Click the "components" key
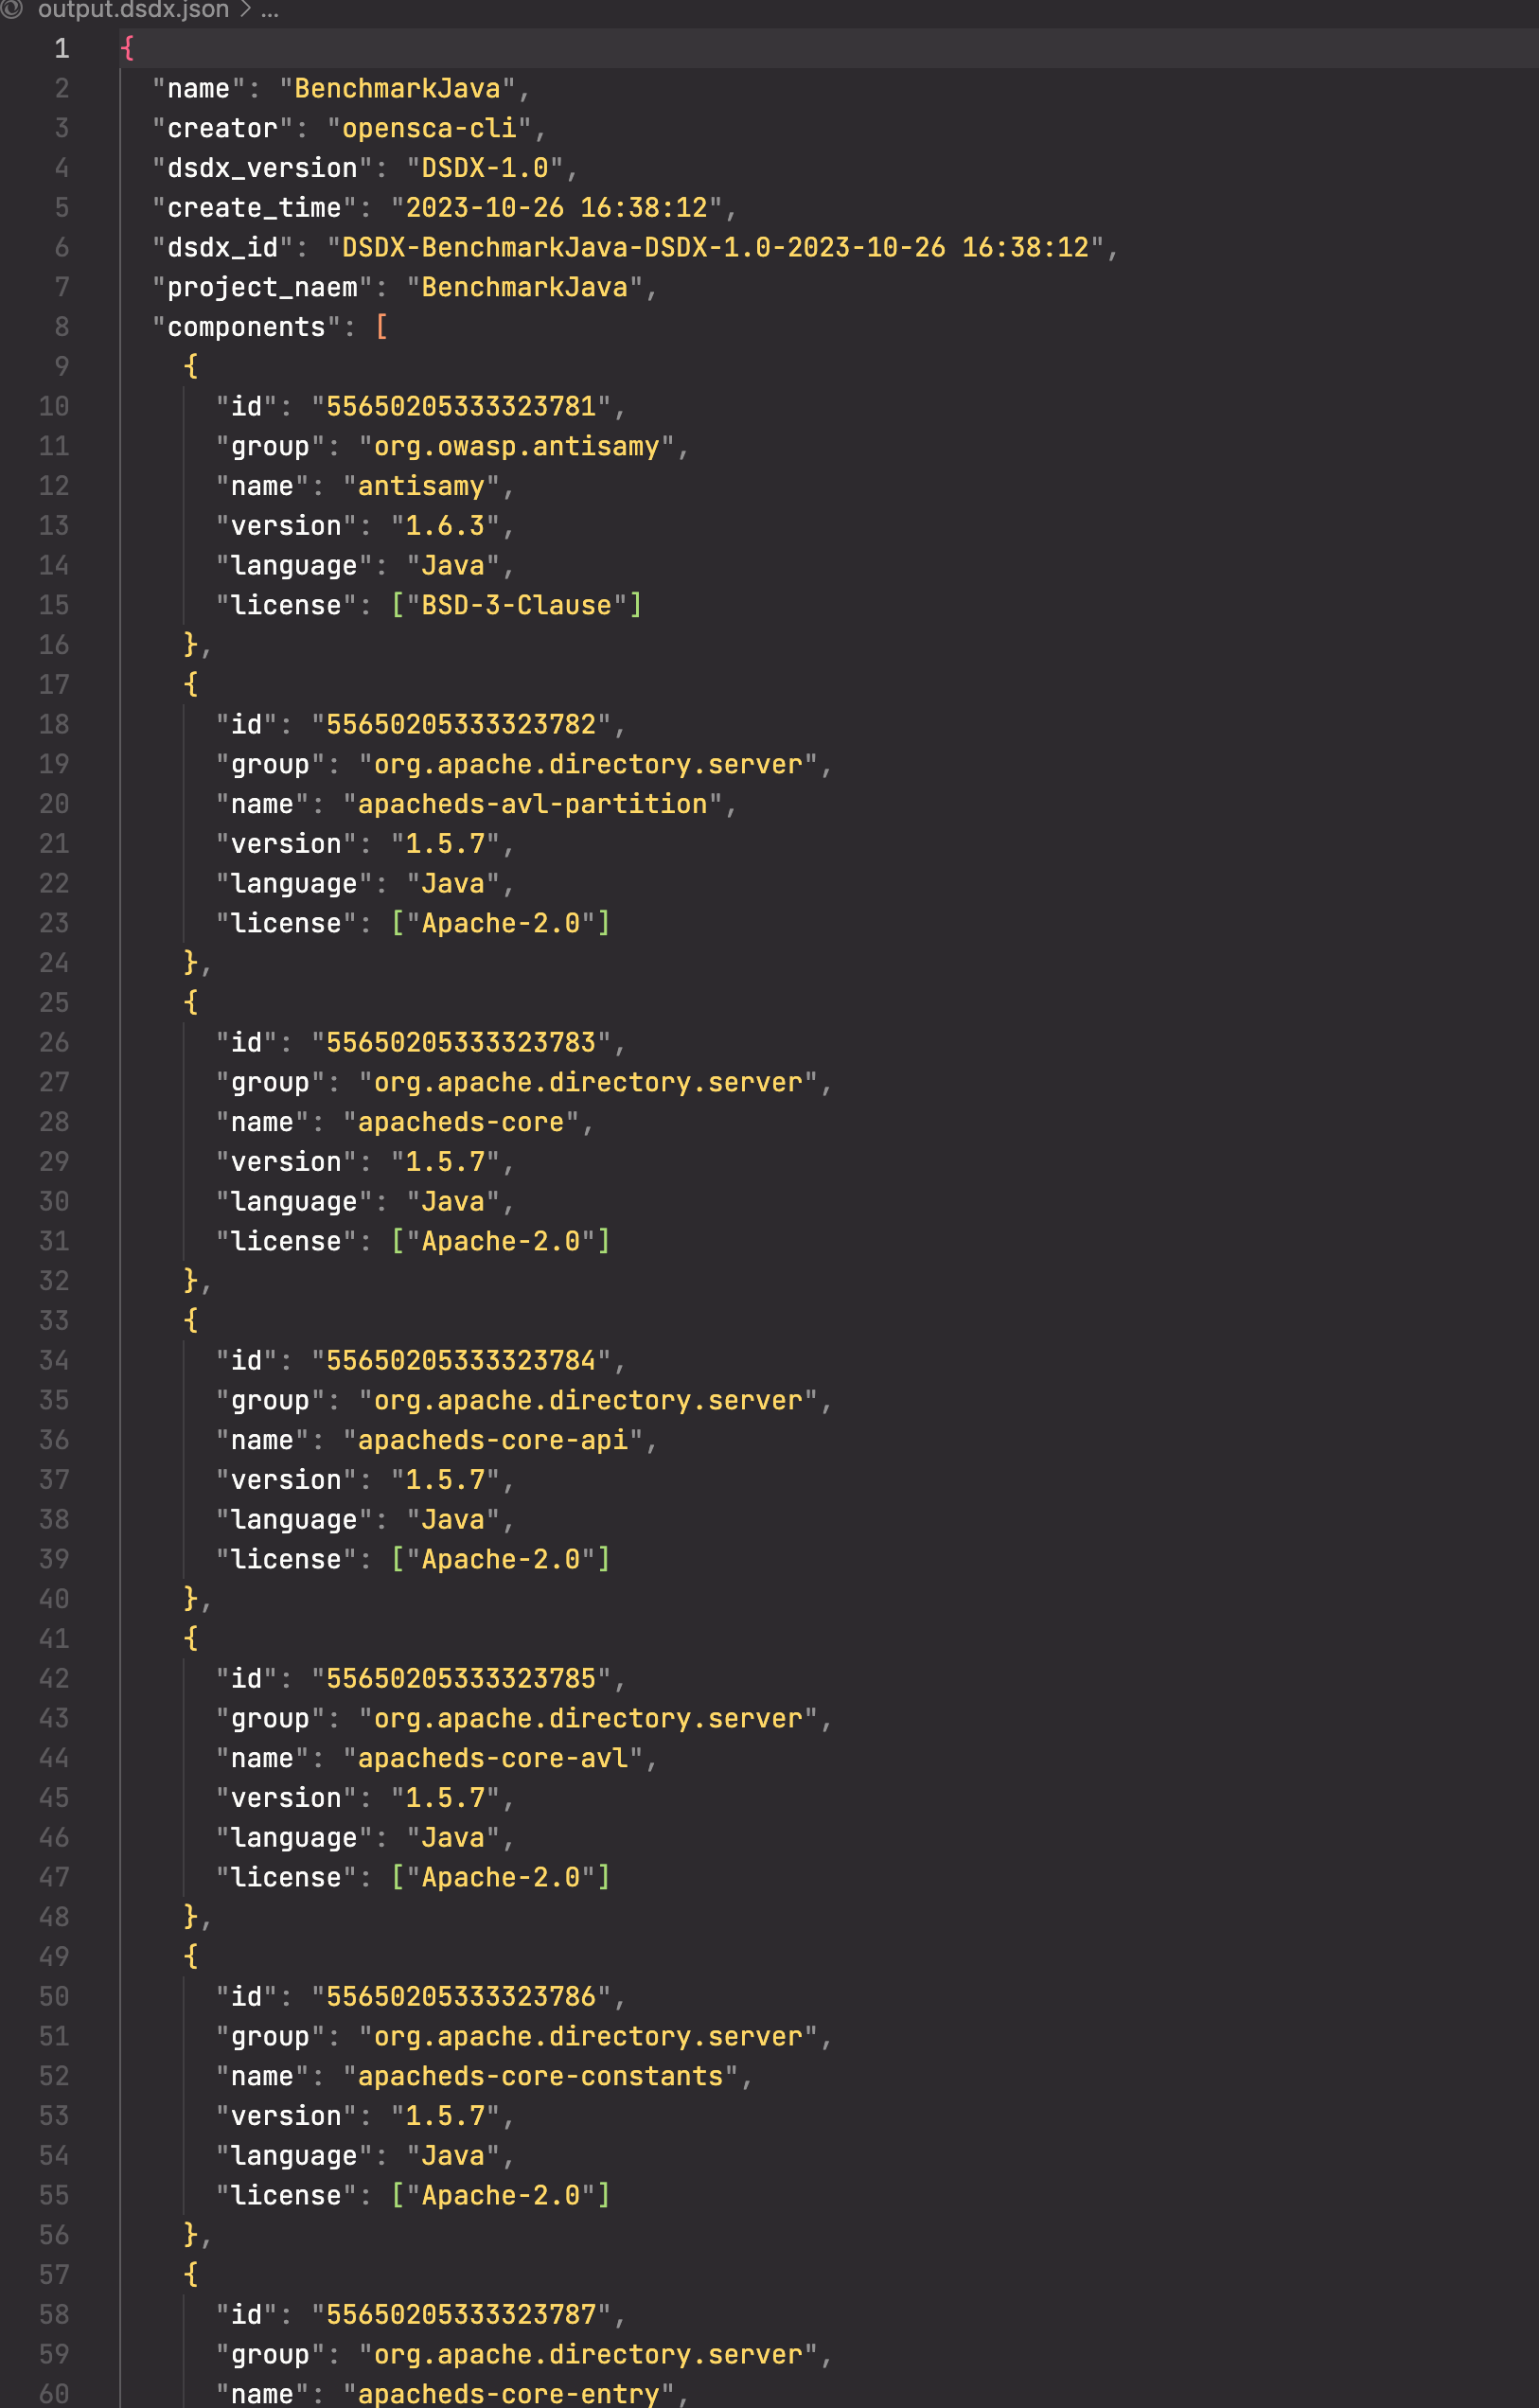This screenshot has width=1539, height=2408. [246, 327]
